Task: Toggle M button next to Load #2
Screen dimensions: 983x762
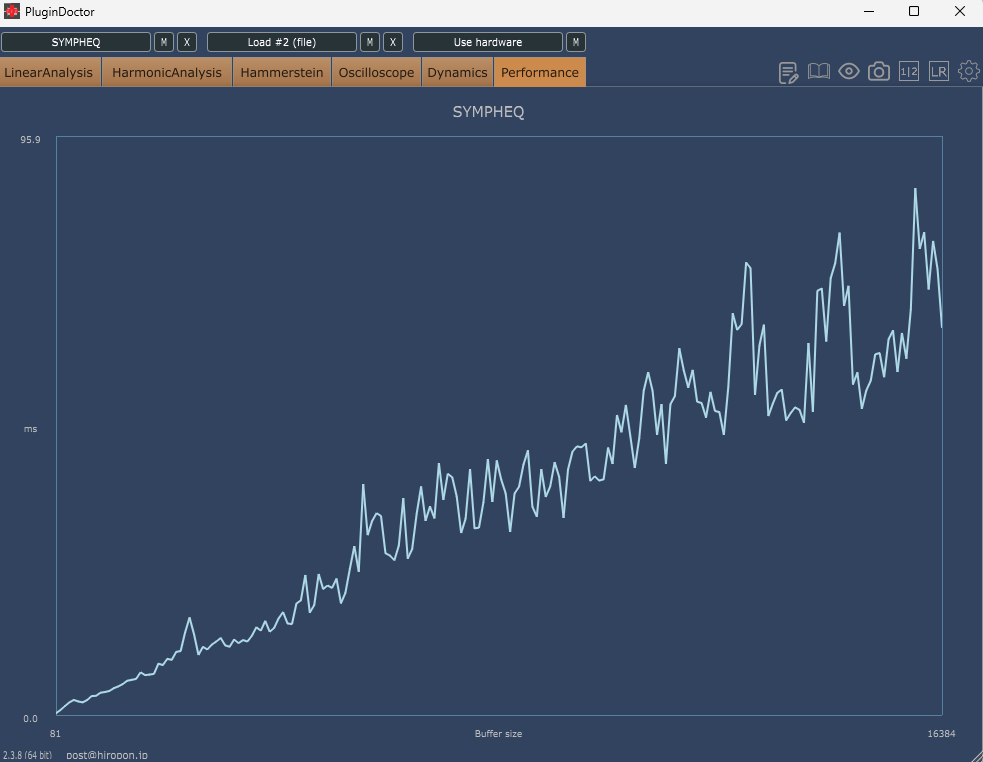Action: point(370,42)
